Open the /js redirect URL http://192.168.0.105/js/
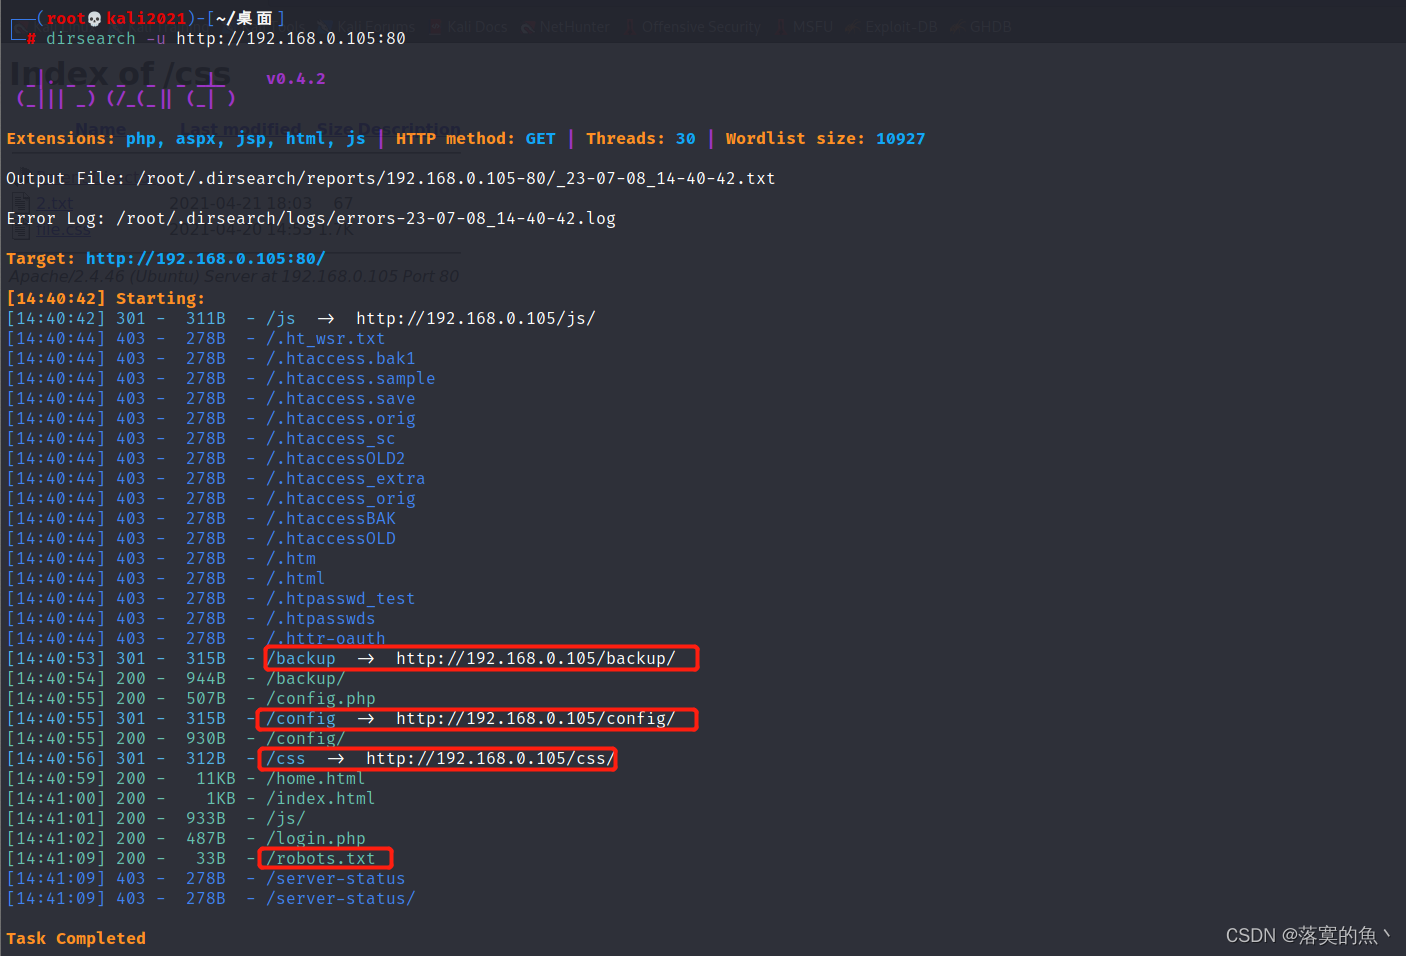 pos(476,318)
